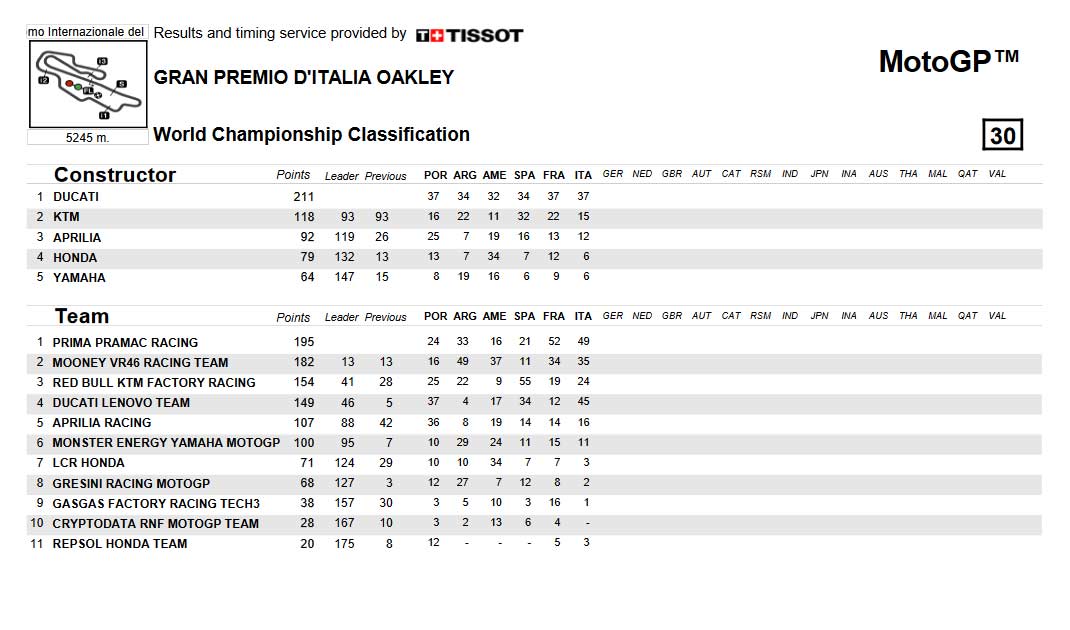This screenshot has width=1070, height=630.
Task: Click the Constructor table's GER race column header
Action: 613,174
